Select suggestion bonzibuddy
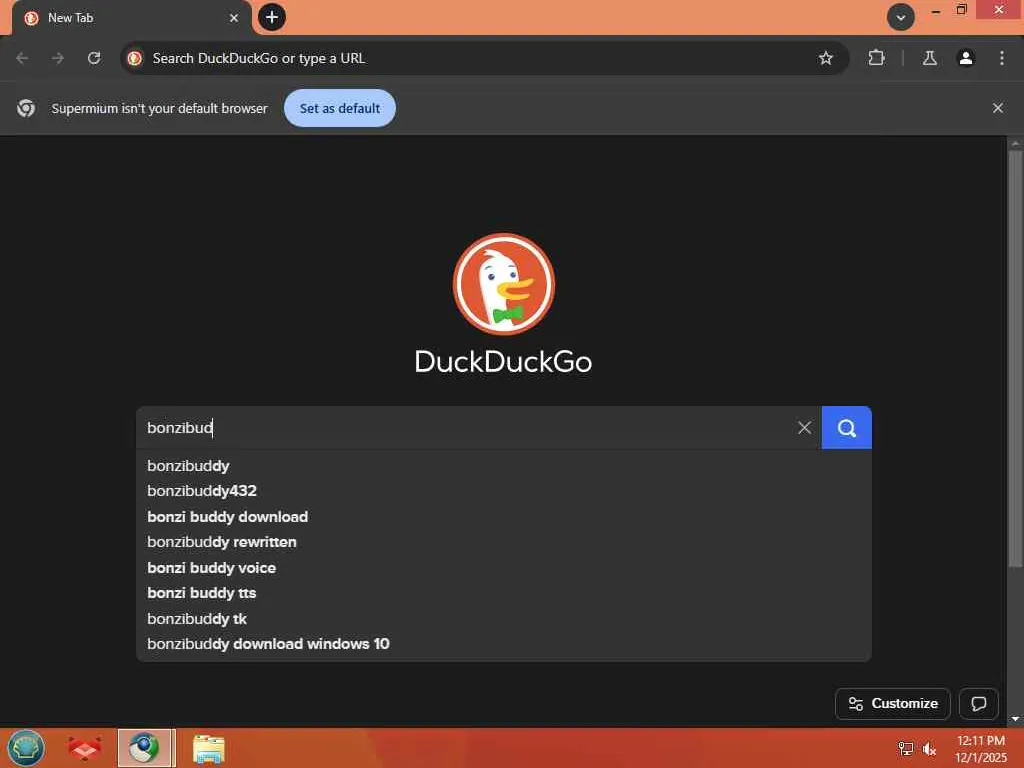The height and width of the screenshot is (768, 1024). [504, 466]
